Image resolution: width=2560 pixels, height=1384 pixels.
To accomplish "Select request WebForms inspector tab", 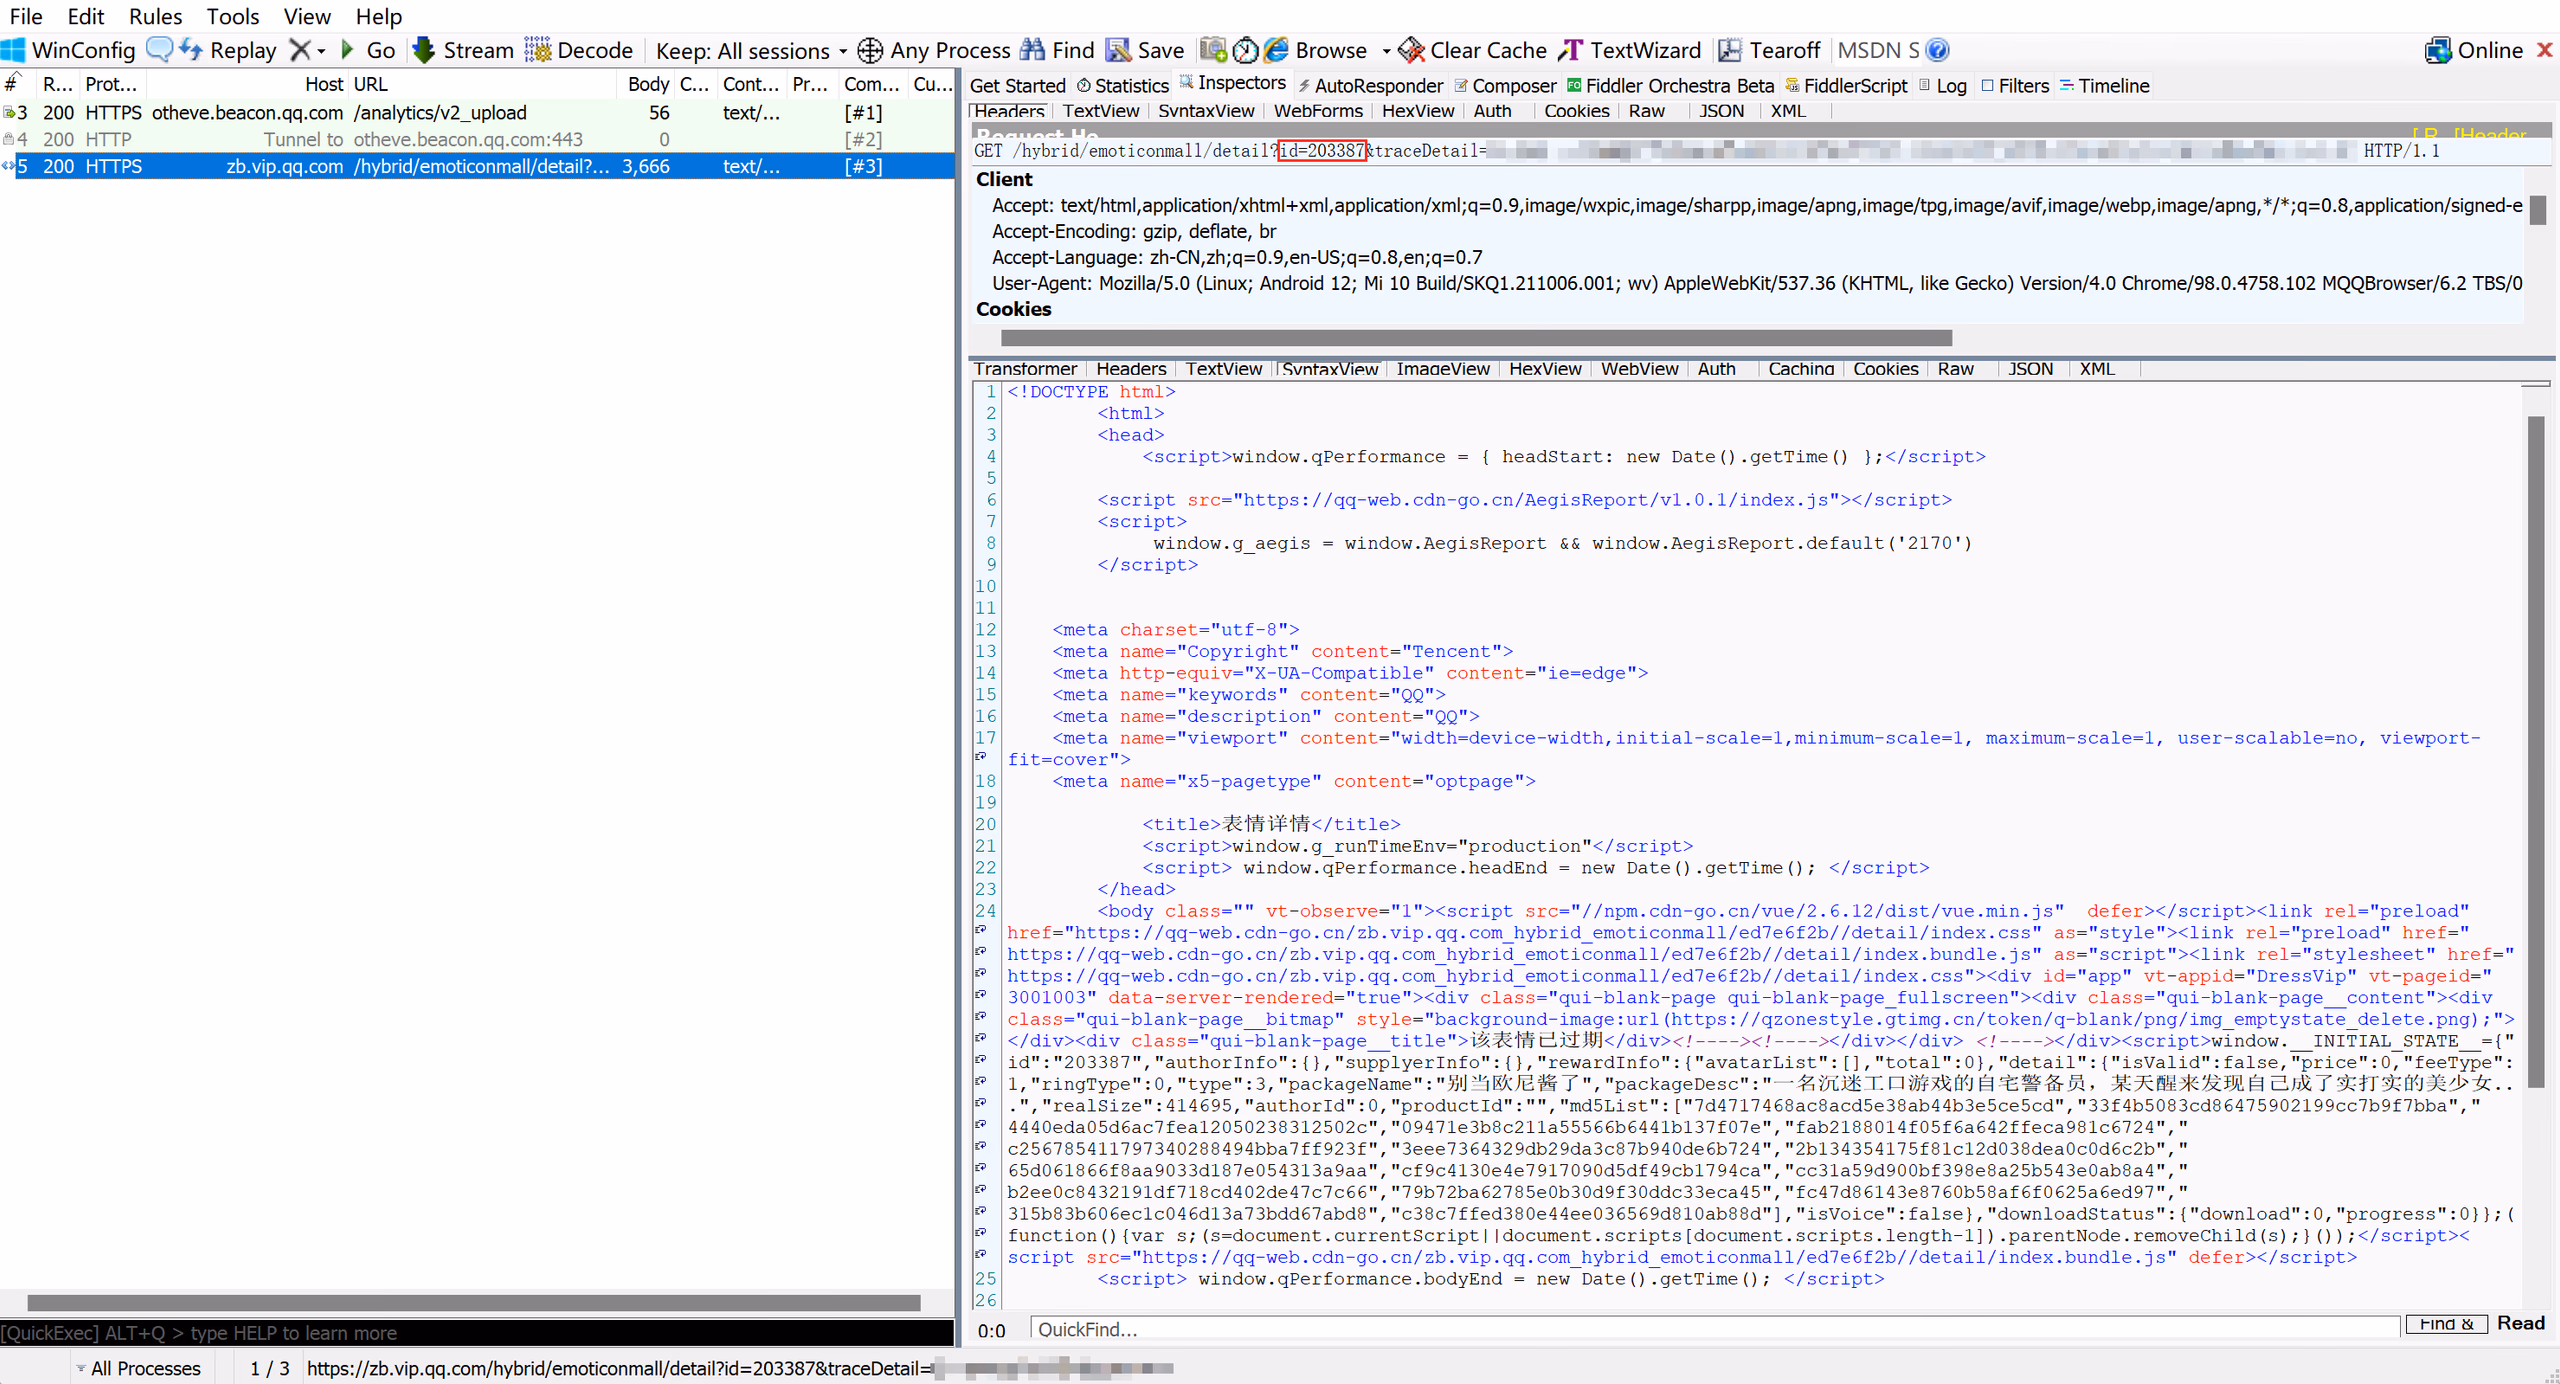I will pyautogui.click(x=1318, y=111).
